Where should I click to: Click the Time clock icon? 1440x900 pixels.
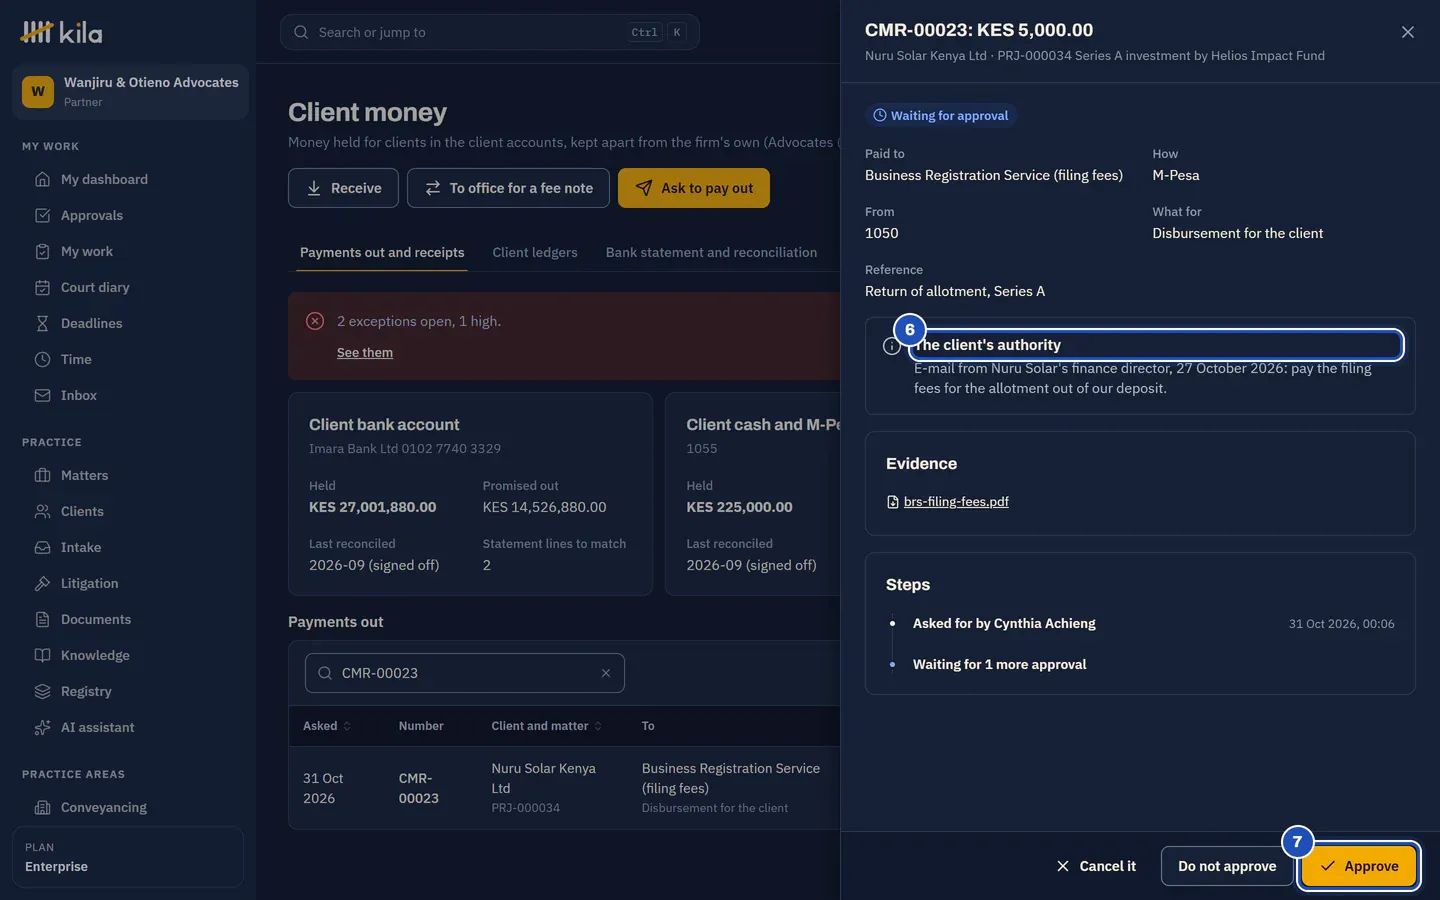42,359
